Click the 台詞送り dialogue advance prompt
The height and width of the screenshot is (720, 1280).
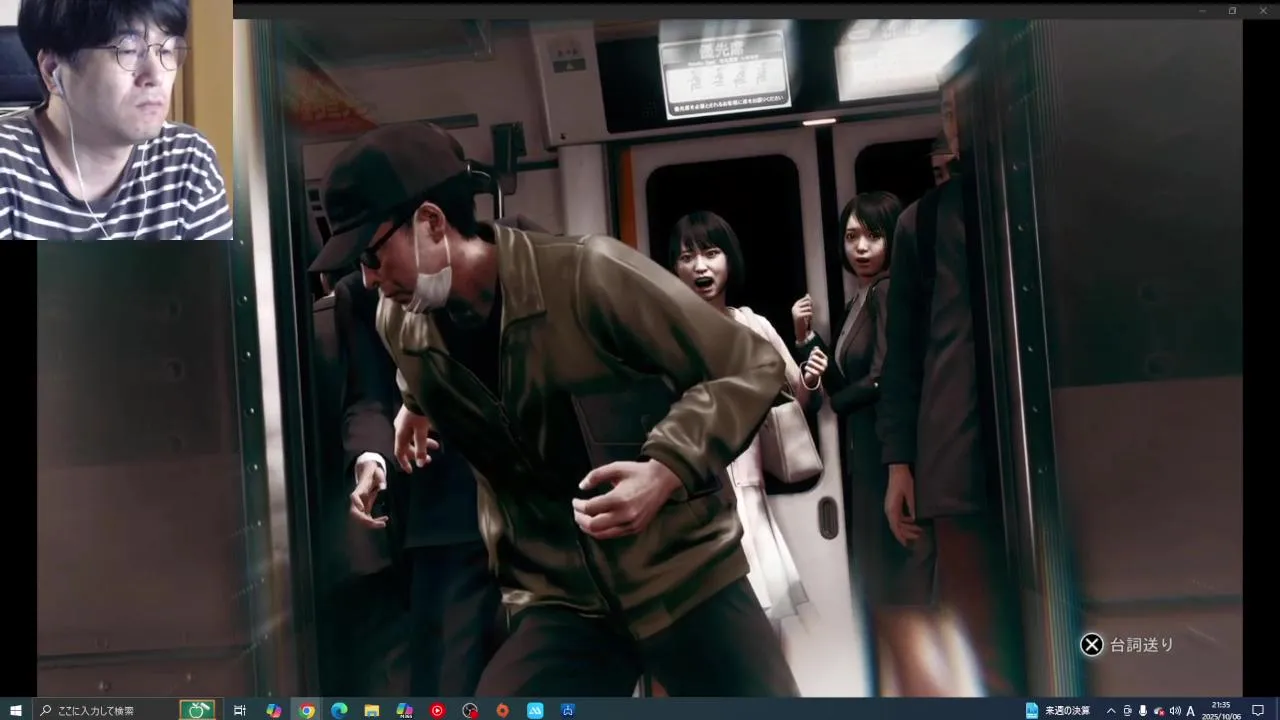[1127, 645]
